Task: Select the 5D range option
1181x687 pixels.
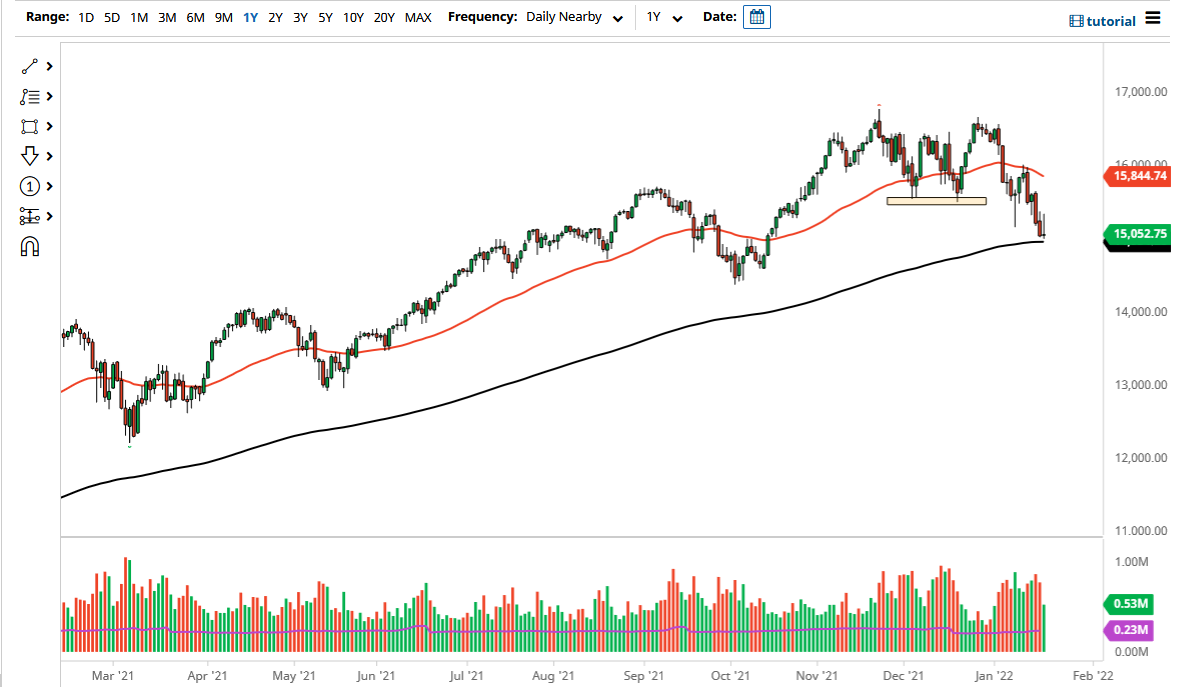Action: (111, 17)
